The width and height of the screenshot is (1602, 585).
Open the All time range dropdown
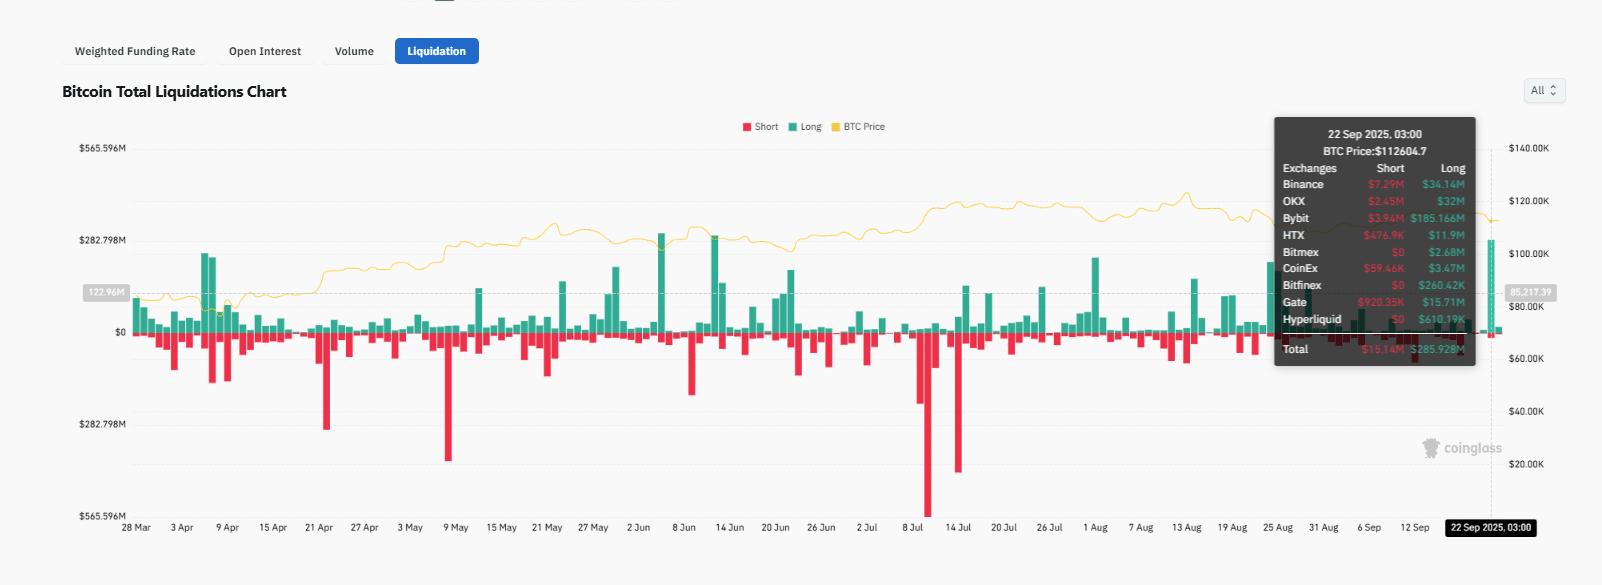point(1544,91)
